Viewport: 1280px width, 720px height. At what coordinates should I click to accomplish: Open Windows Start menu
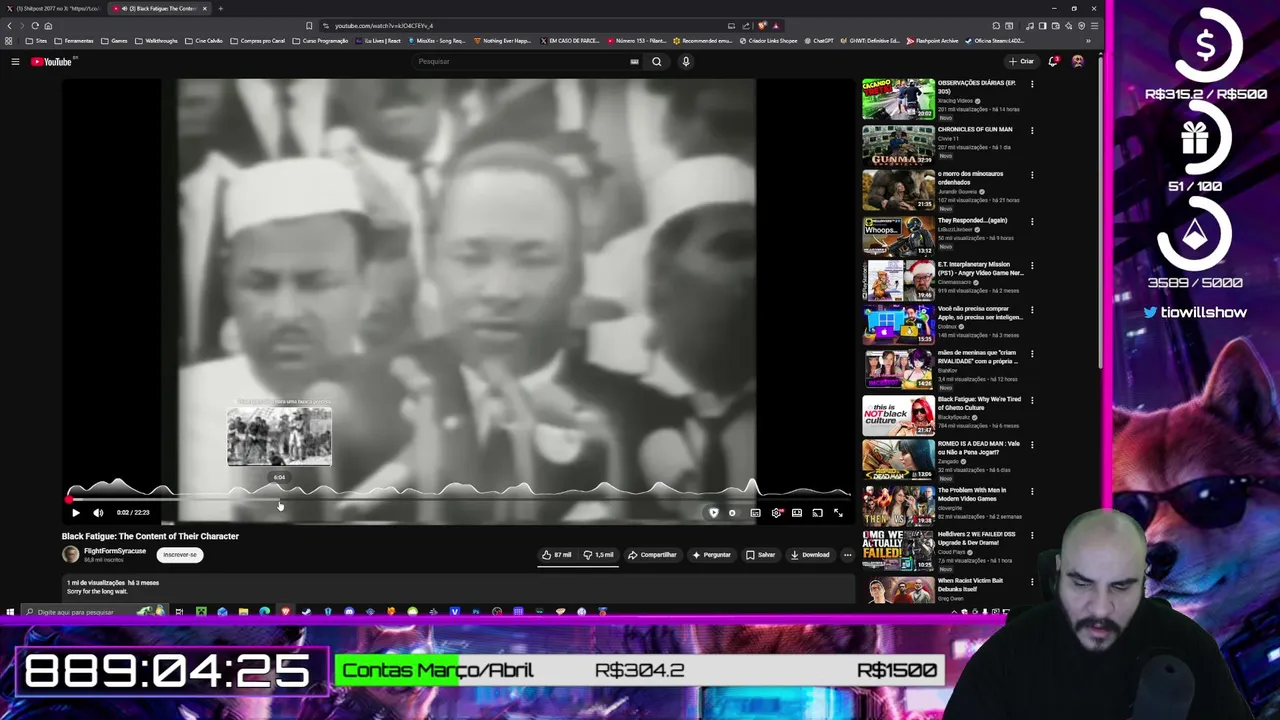coord(10,612)
